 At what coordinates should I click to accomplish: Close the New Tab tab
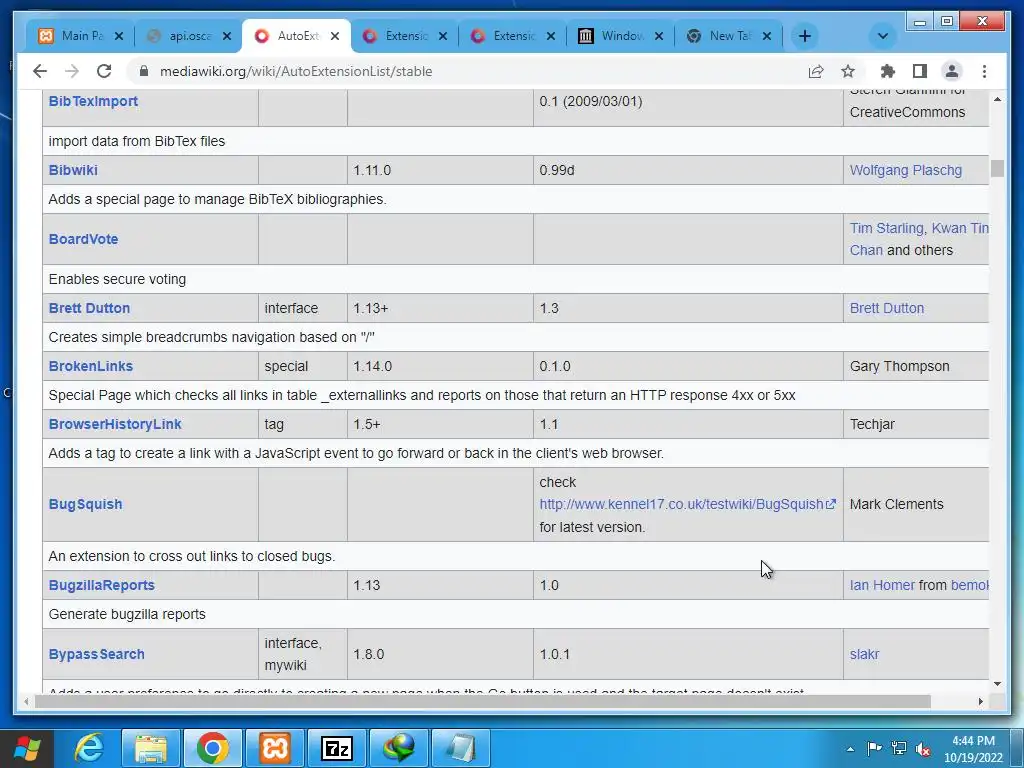click(x=767, y=37)
